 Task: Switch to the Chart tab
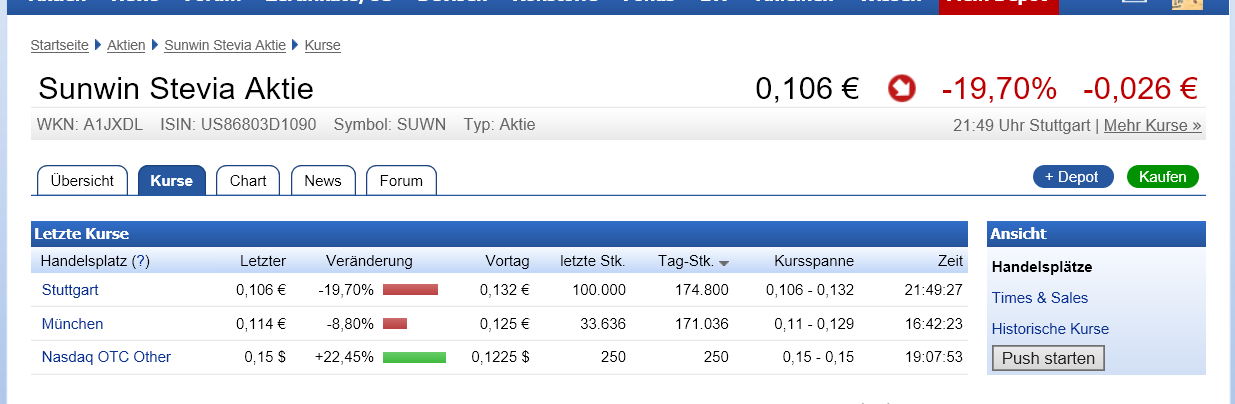248,181
